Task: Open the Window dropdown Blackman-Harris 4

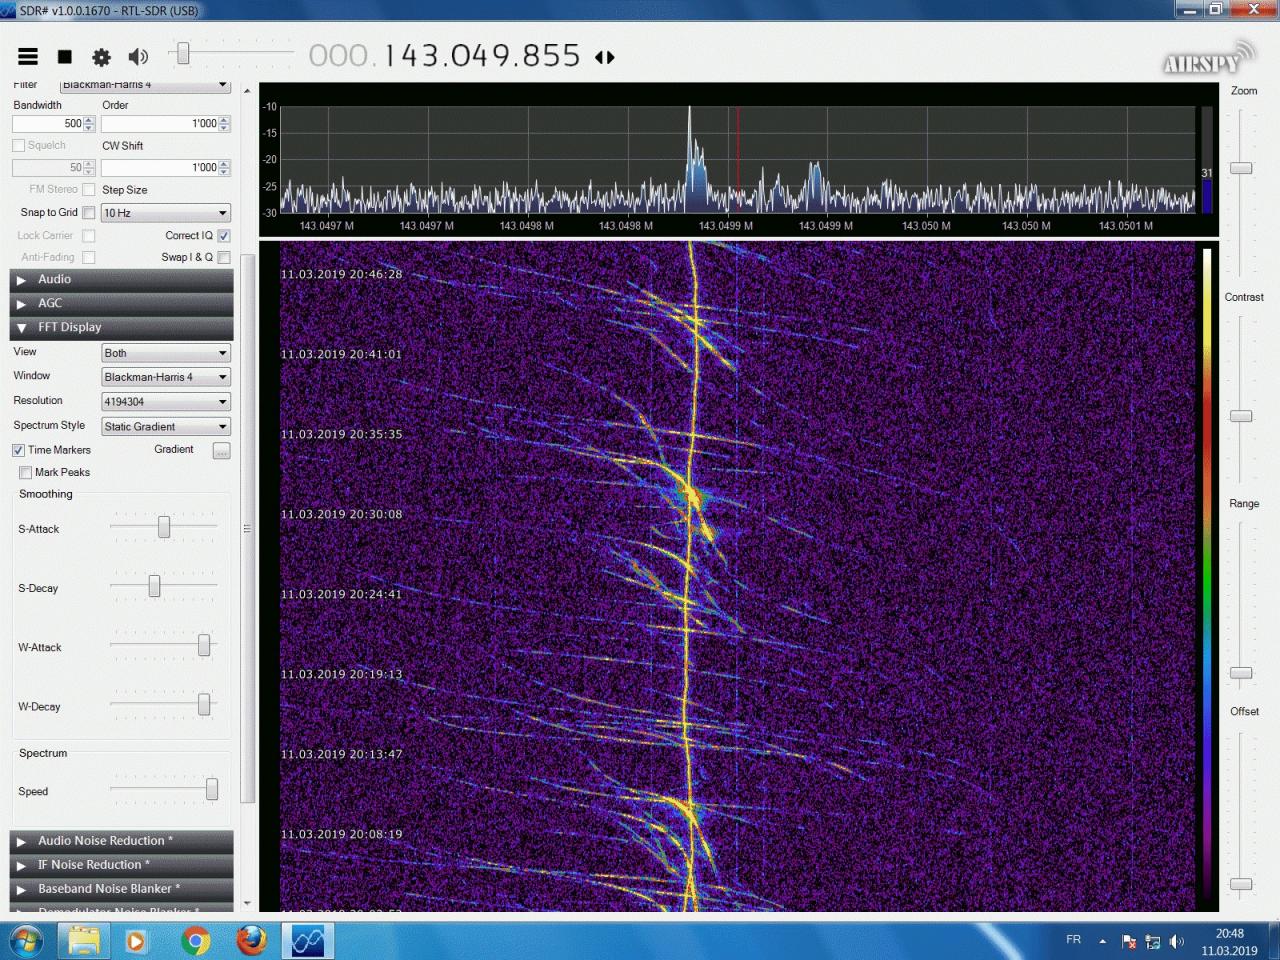Action: pyautogui.click(x=166, y=377)
